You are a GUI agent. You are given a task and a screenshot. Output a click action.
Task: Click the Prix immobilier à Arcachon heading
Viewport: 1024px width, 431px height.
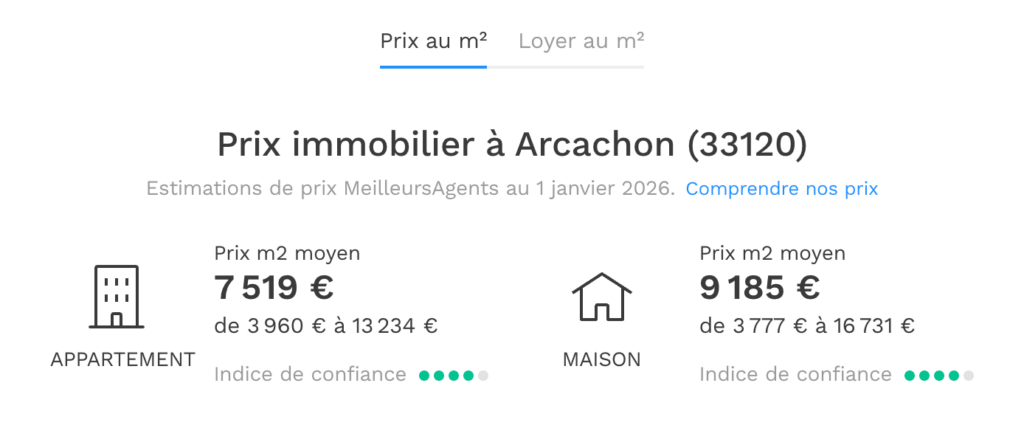click(511, 145)
